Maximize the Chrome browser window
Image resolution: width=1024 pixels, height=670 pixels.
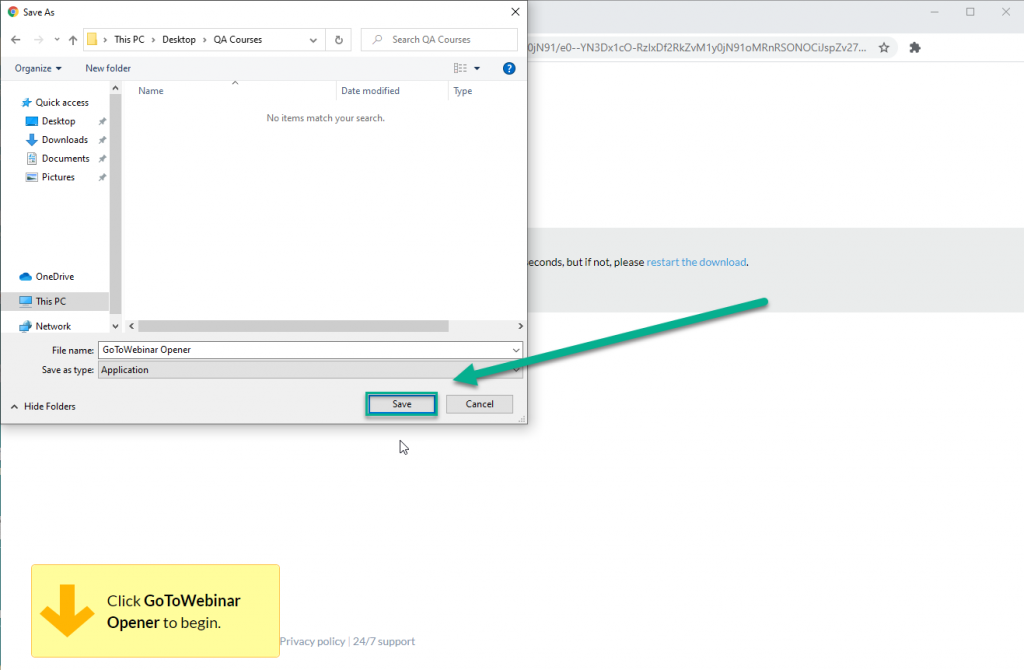coord(970,12)
